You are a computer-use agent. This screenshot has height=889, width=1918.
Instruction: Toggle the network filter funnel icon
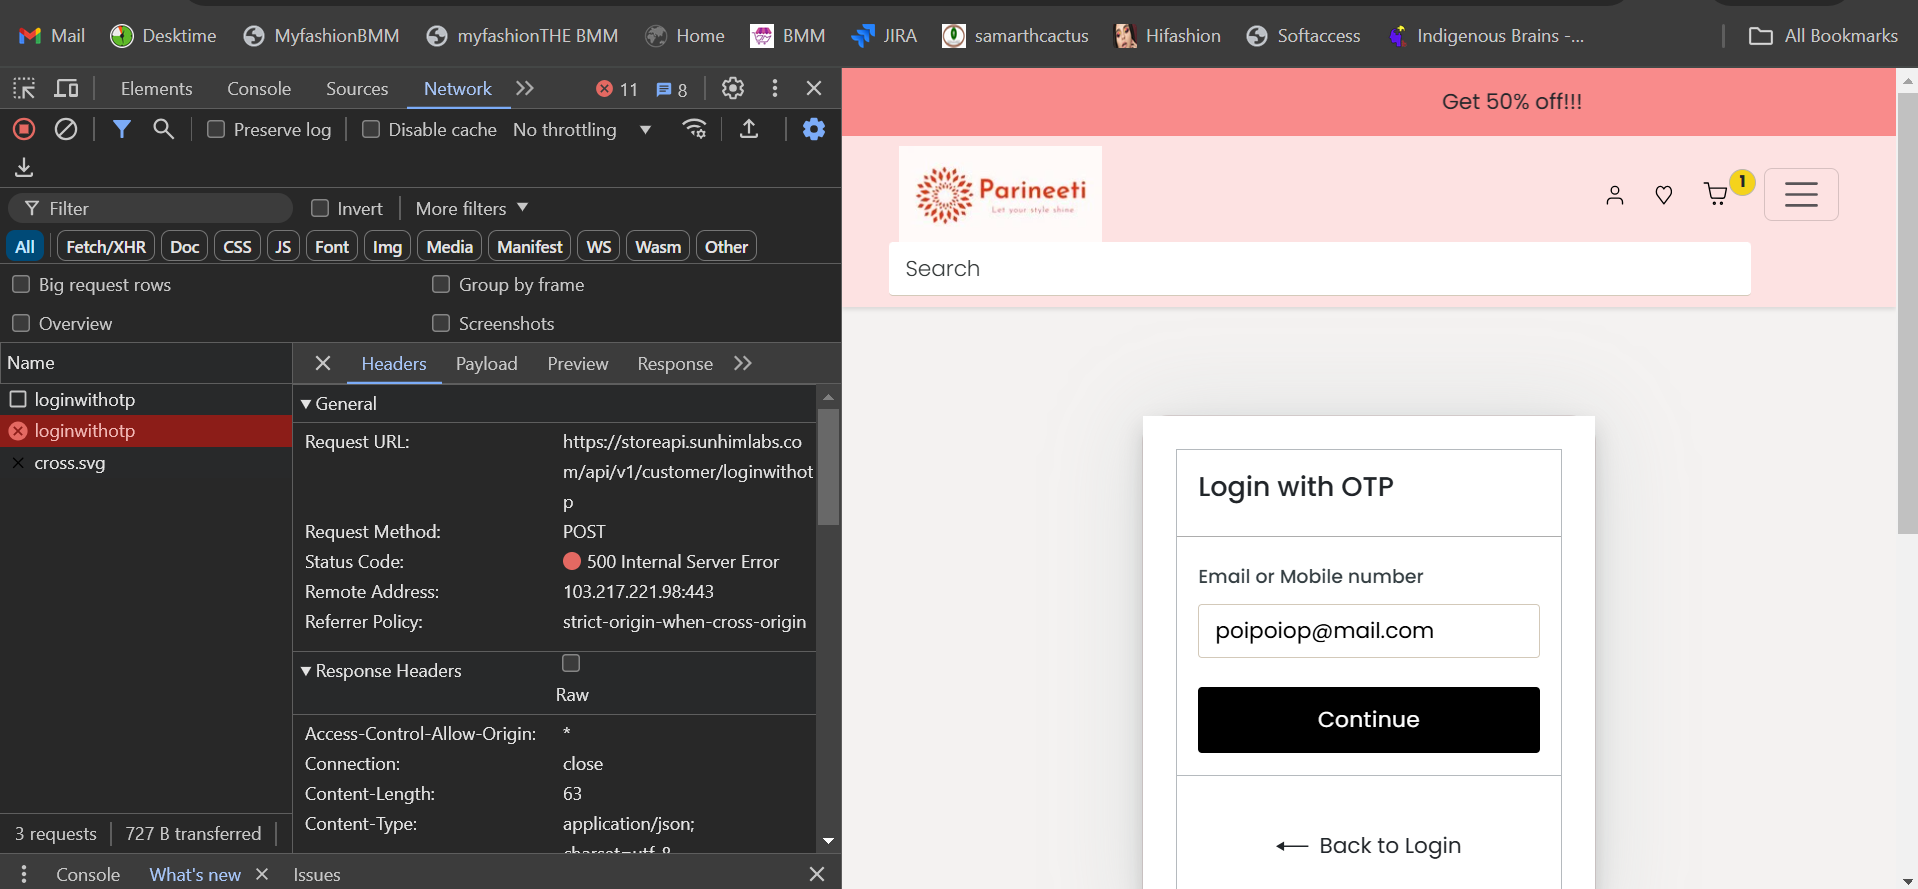tap(122, 129)
